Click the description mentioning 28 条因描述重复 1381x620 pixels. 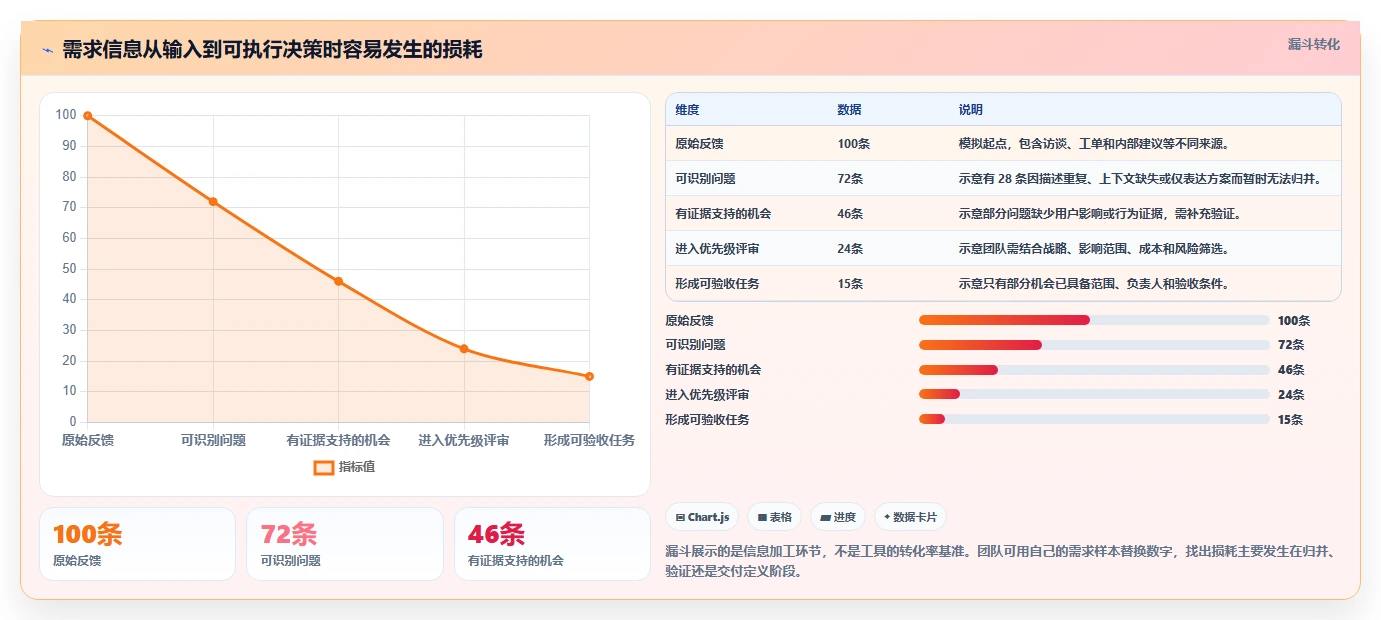click(1141, 179)
